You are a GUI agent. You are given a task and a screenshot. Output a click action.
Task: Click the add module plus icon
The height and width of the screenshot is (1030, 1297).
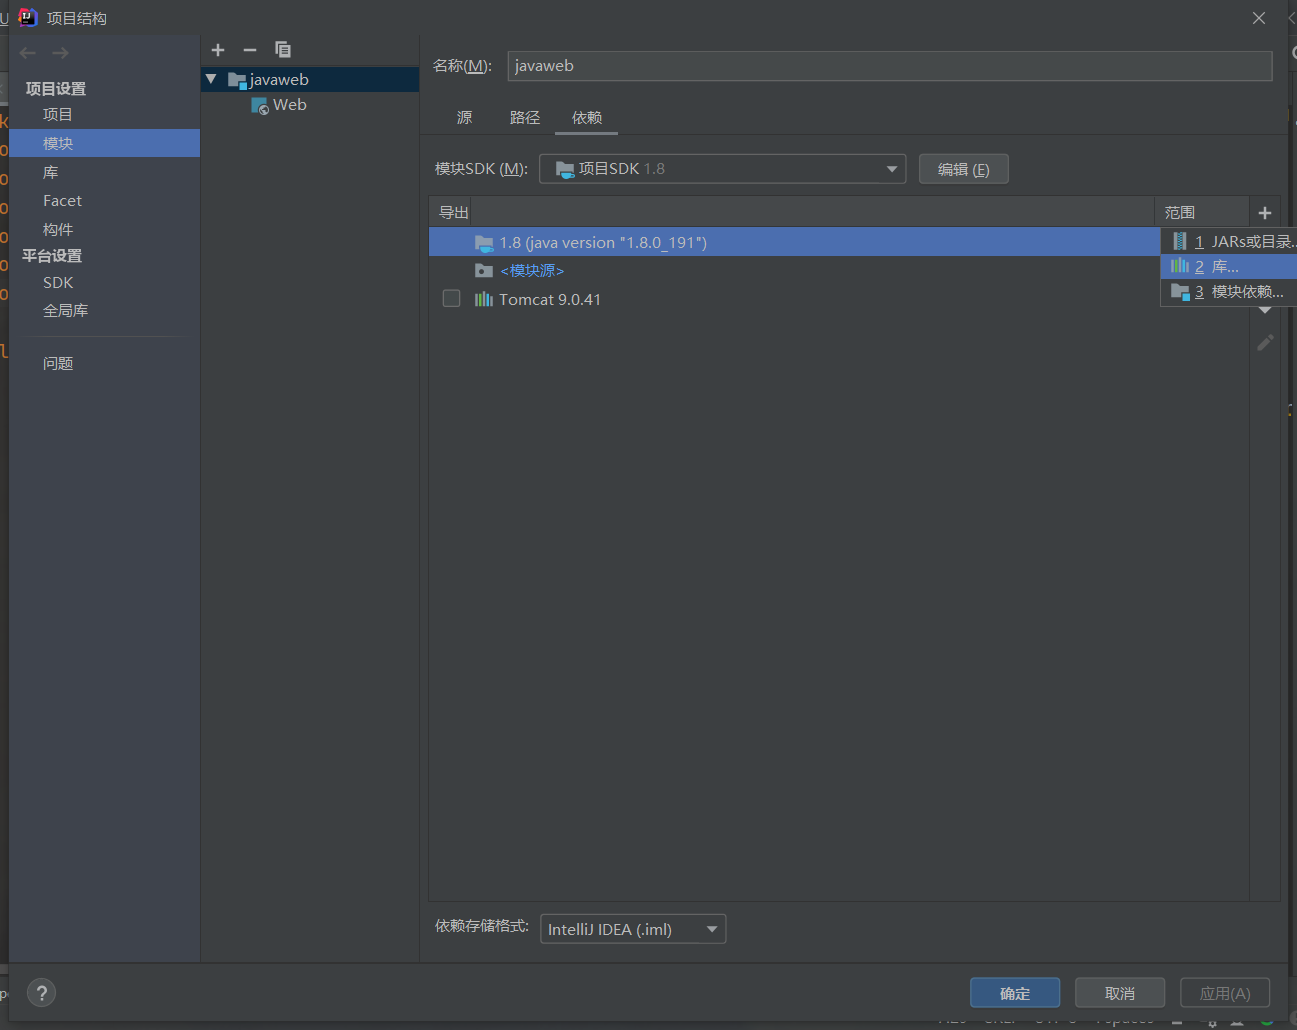point(218,50)
